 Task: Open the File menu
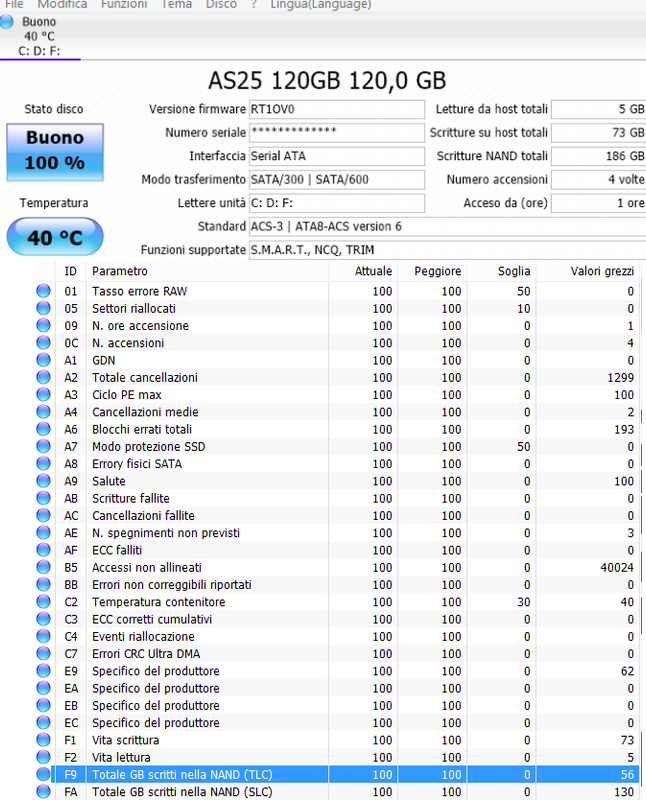pyautogui.click(x=14, y=4)
